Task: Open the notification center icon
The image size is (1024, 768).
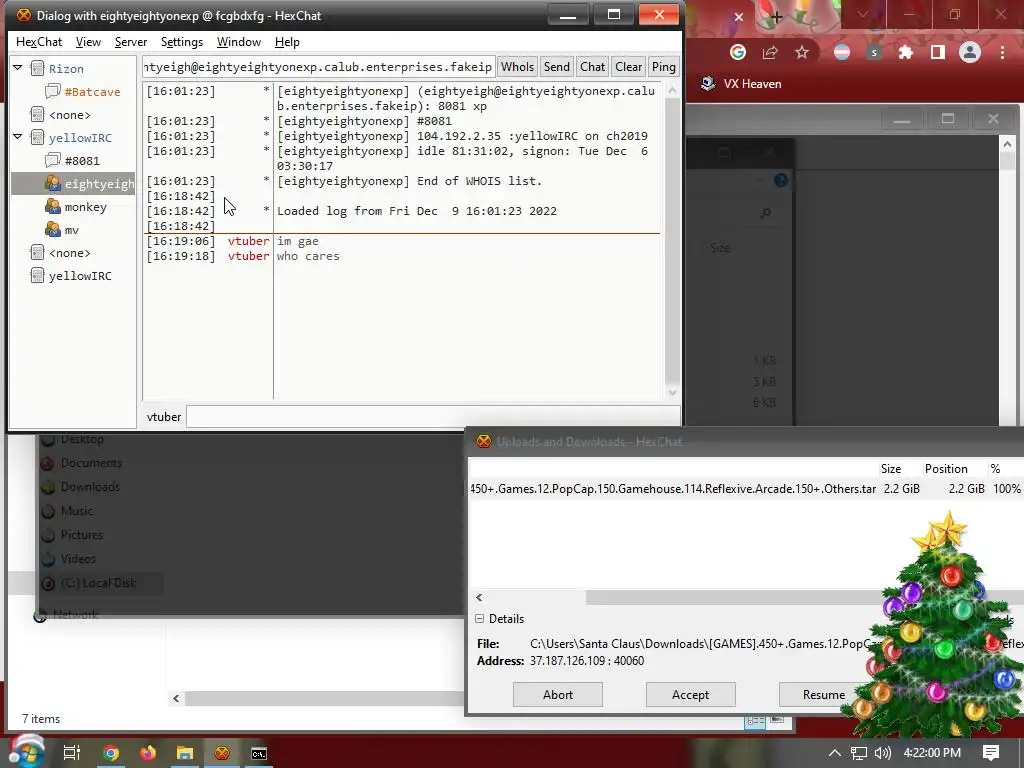Action: pyautogui.click(x=991, y=753)
